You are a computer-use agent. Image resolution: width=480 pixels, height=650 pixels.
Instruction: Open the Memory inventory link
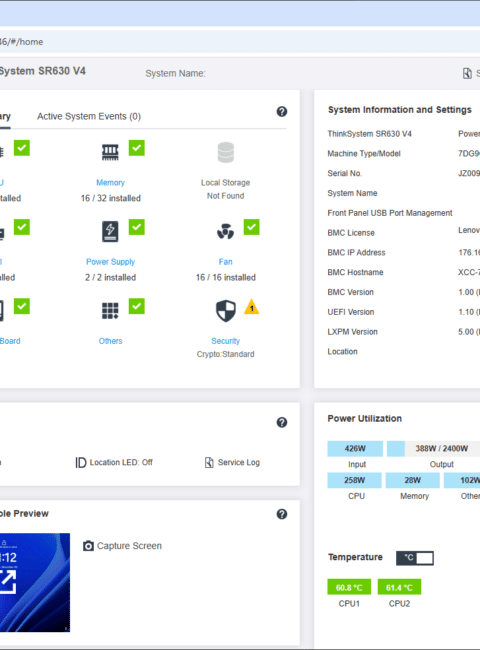[110, 182]
